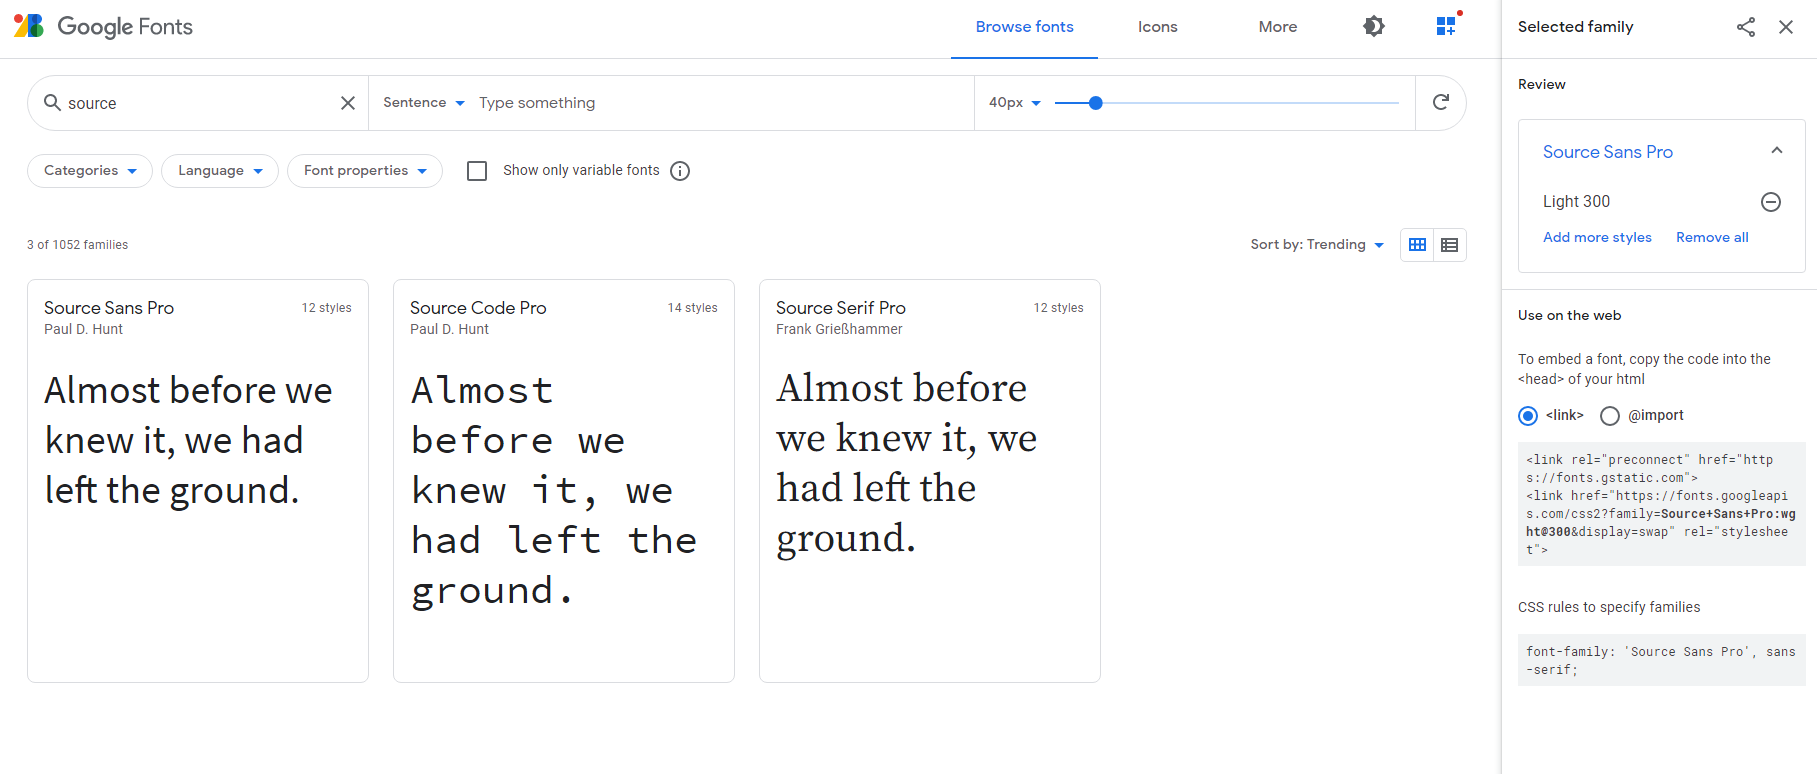Click the Google Fonts logo
This screenshot has width=1817, height=774.
click(x=103, y=27)
